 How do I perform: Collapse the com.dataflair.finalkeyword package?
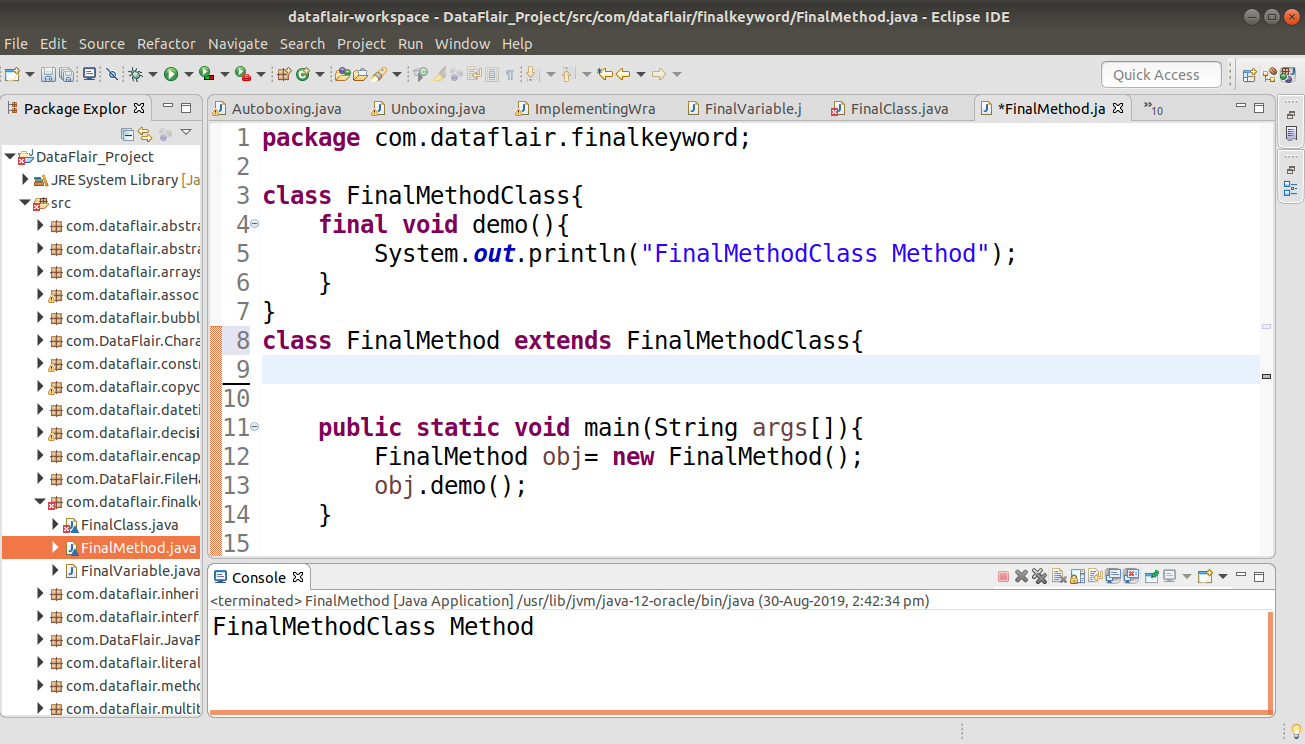pyautogui.click(x=39, y=501)
